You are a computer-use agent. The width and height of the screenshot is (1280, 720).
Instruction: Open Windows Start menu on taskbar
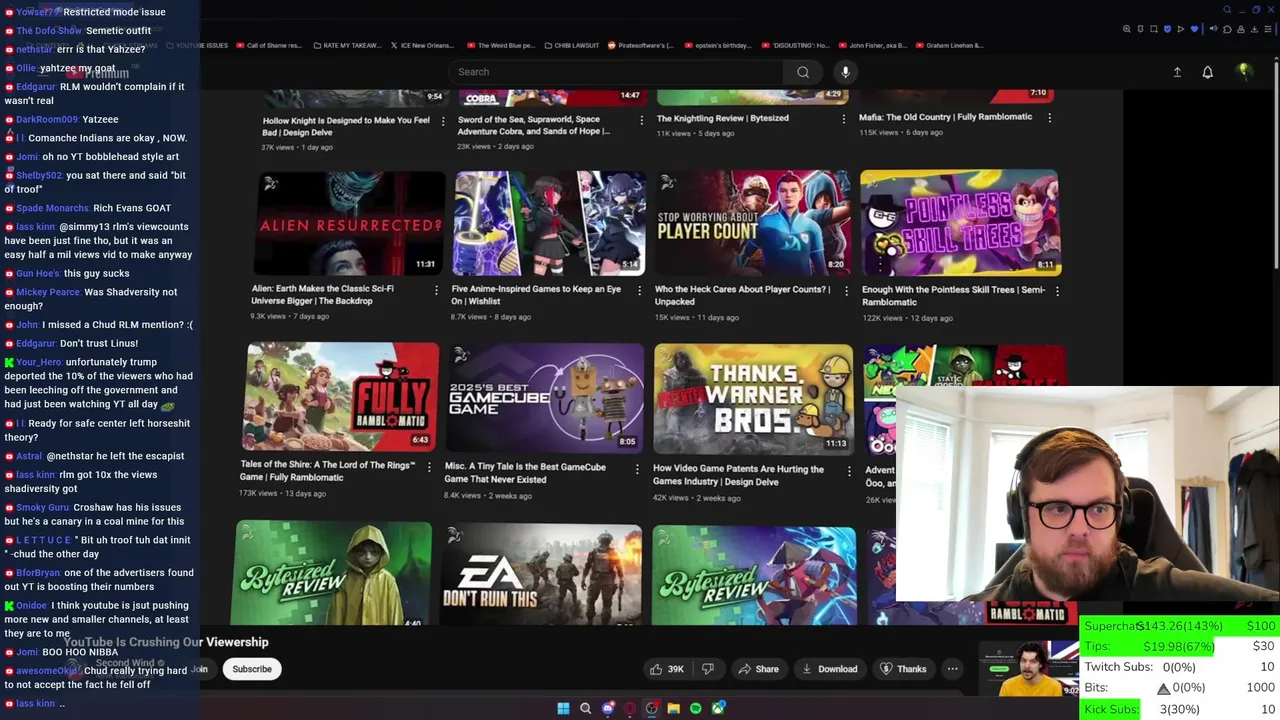(563, 708)
